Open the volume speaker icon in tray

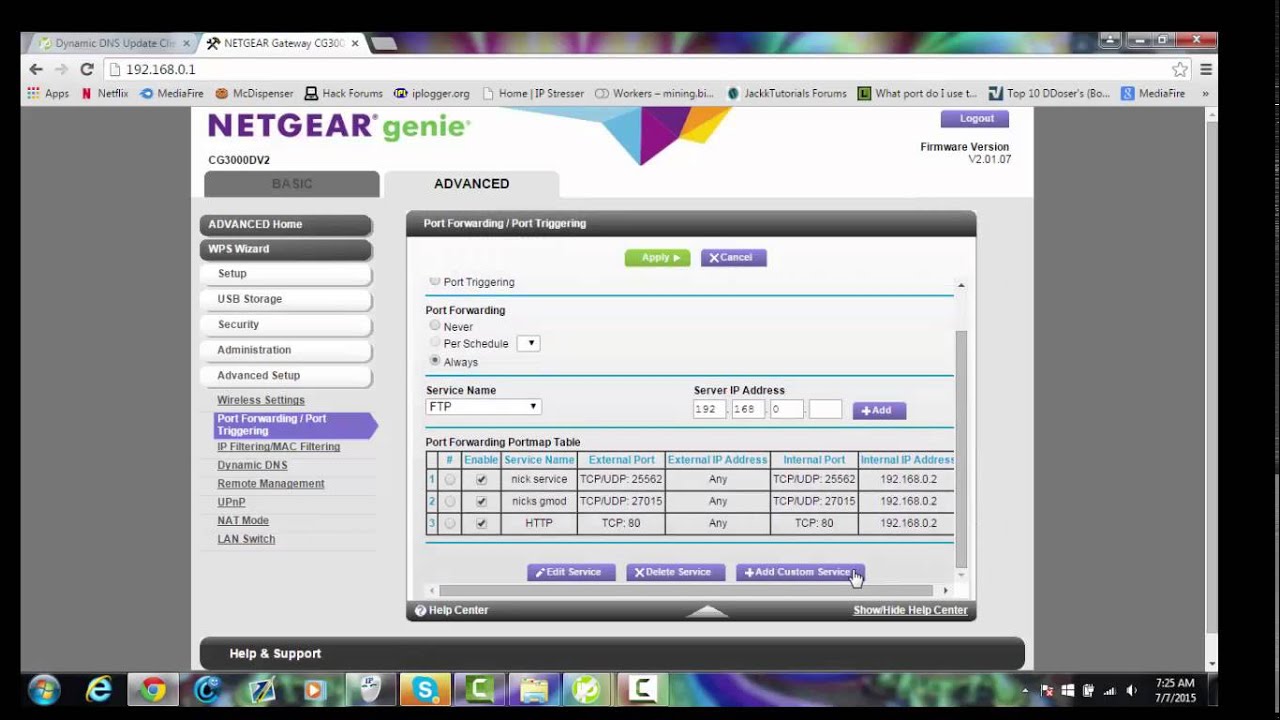coord(1131,690)
